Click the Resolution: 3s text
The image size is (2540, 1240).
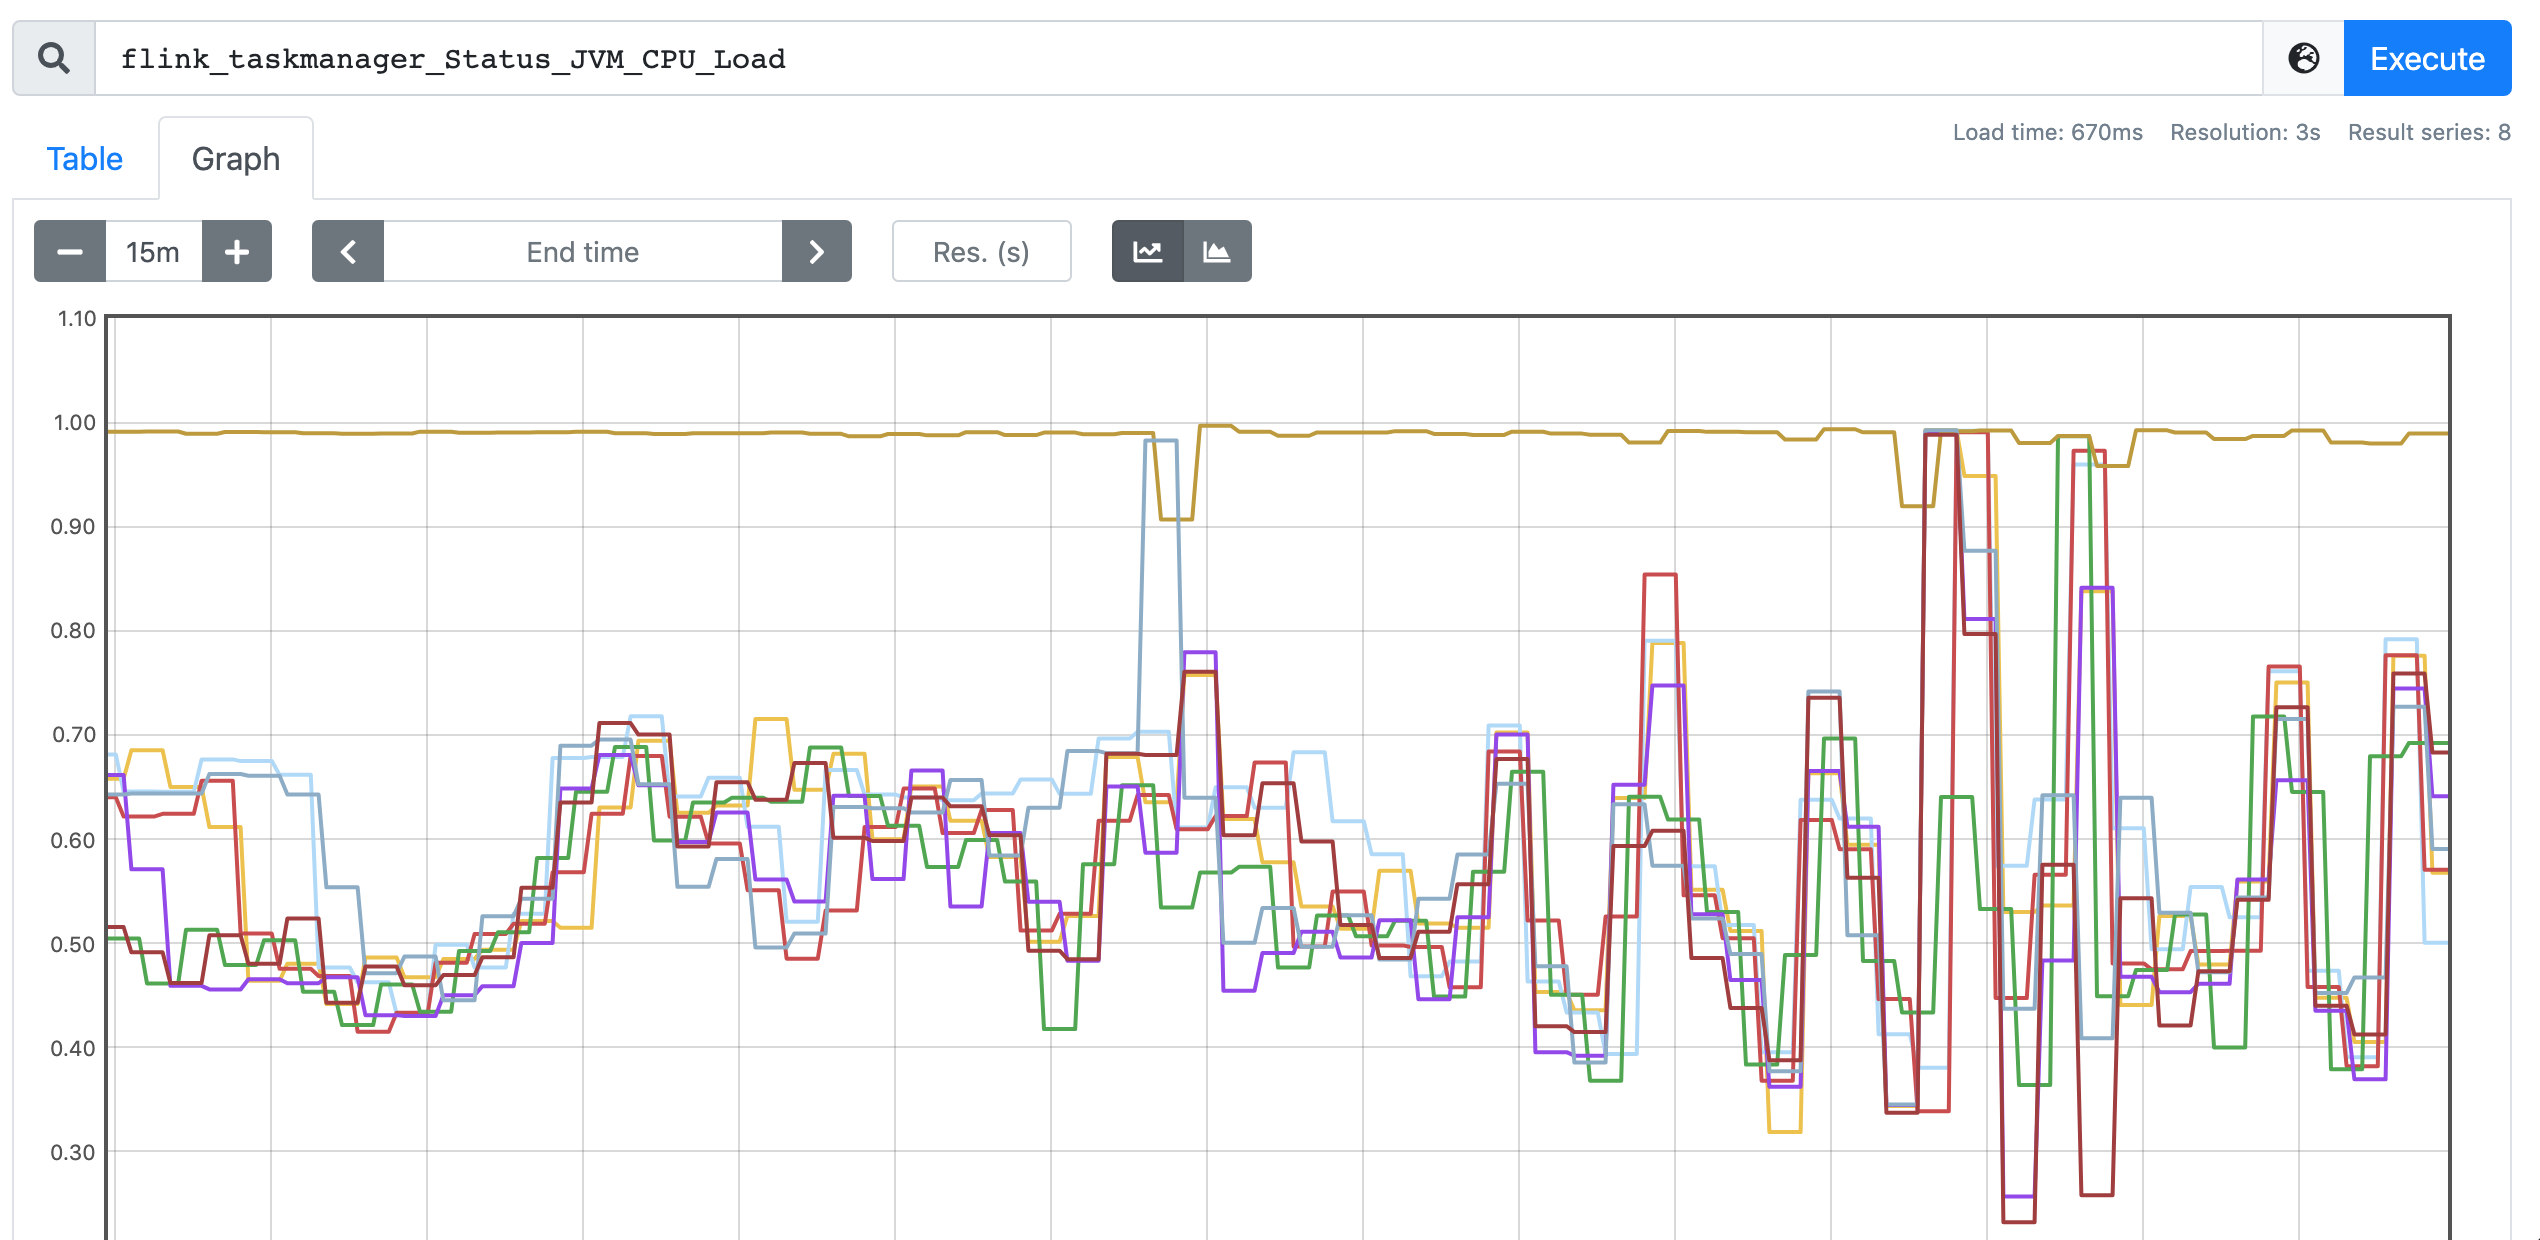click(x=2244, y=132)
